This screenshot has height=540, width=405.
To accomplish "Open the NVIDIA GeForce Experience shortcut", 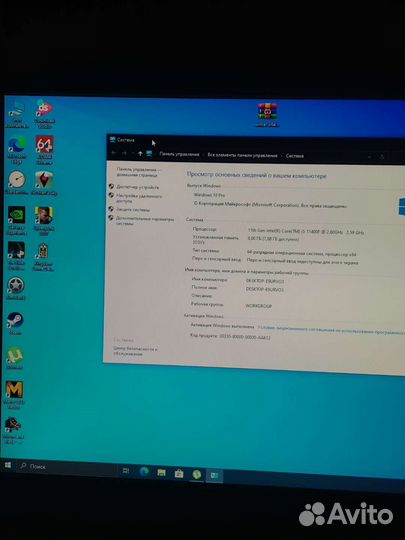I will pyautogui.click(x=17, y=220).
